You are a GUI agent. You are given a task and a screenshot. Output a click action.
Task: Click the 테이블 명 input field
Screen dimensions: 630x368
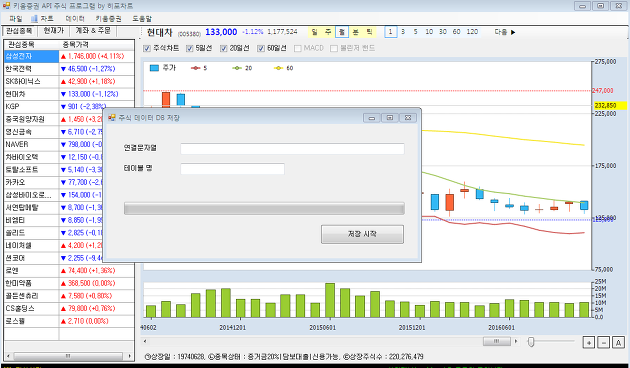point(232,169)
